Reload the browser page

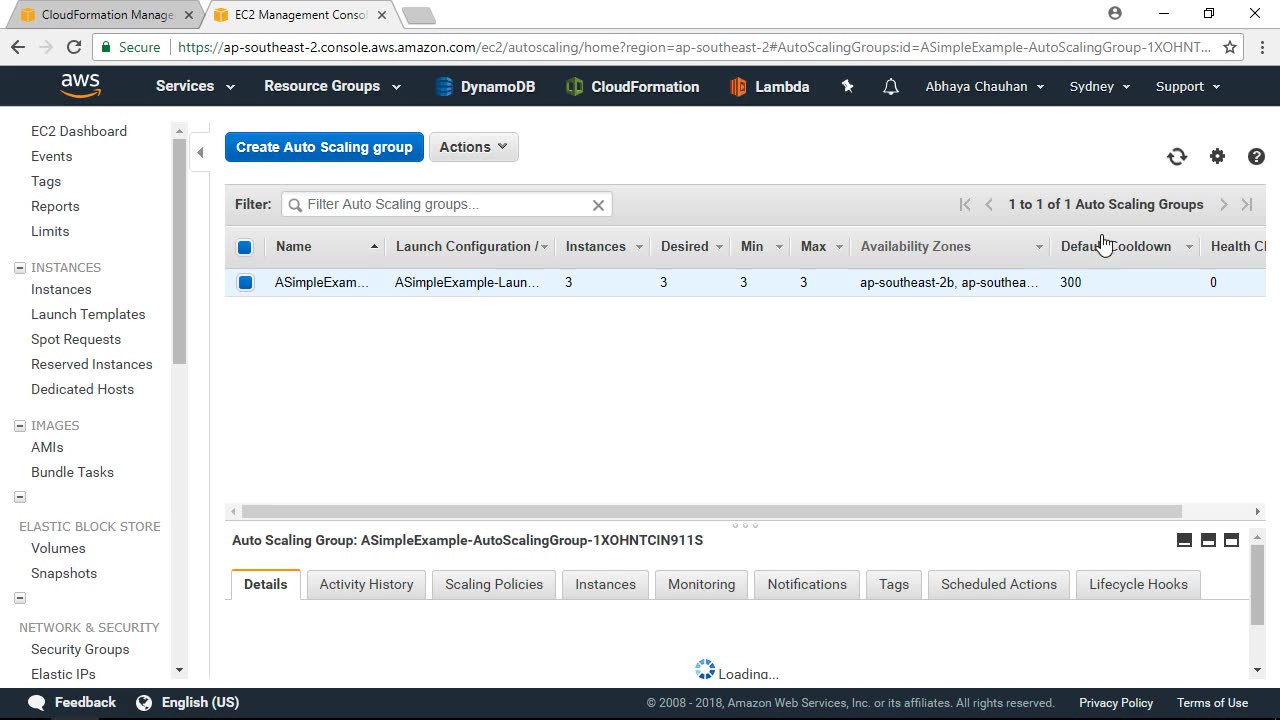(73, 47)
